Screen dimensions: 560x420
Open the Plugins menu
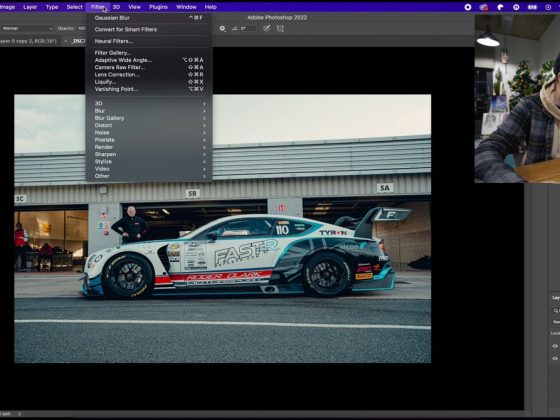click(x=158, y=7)
